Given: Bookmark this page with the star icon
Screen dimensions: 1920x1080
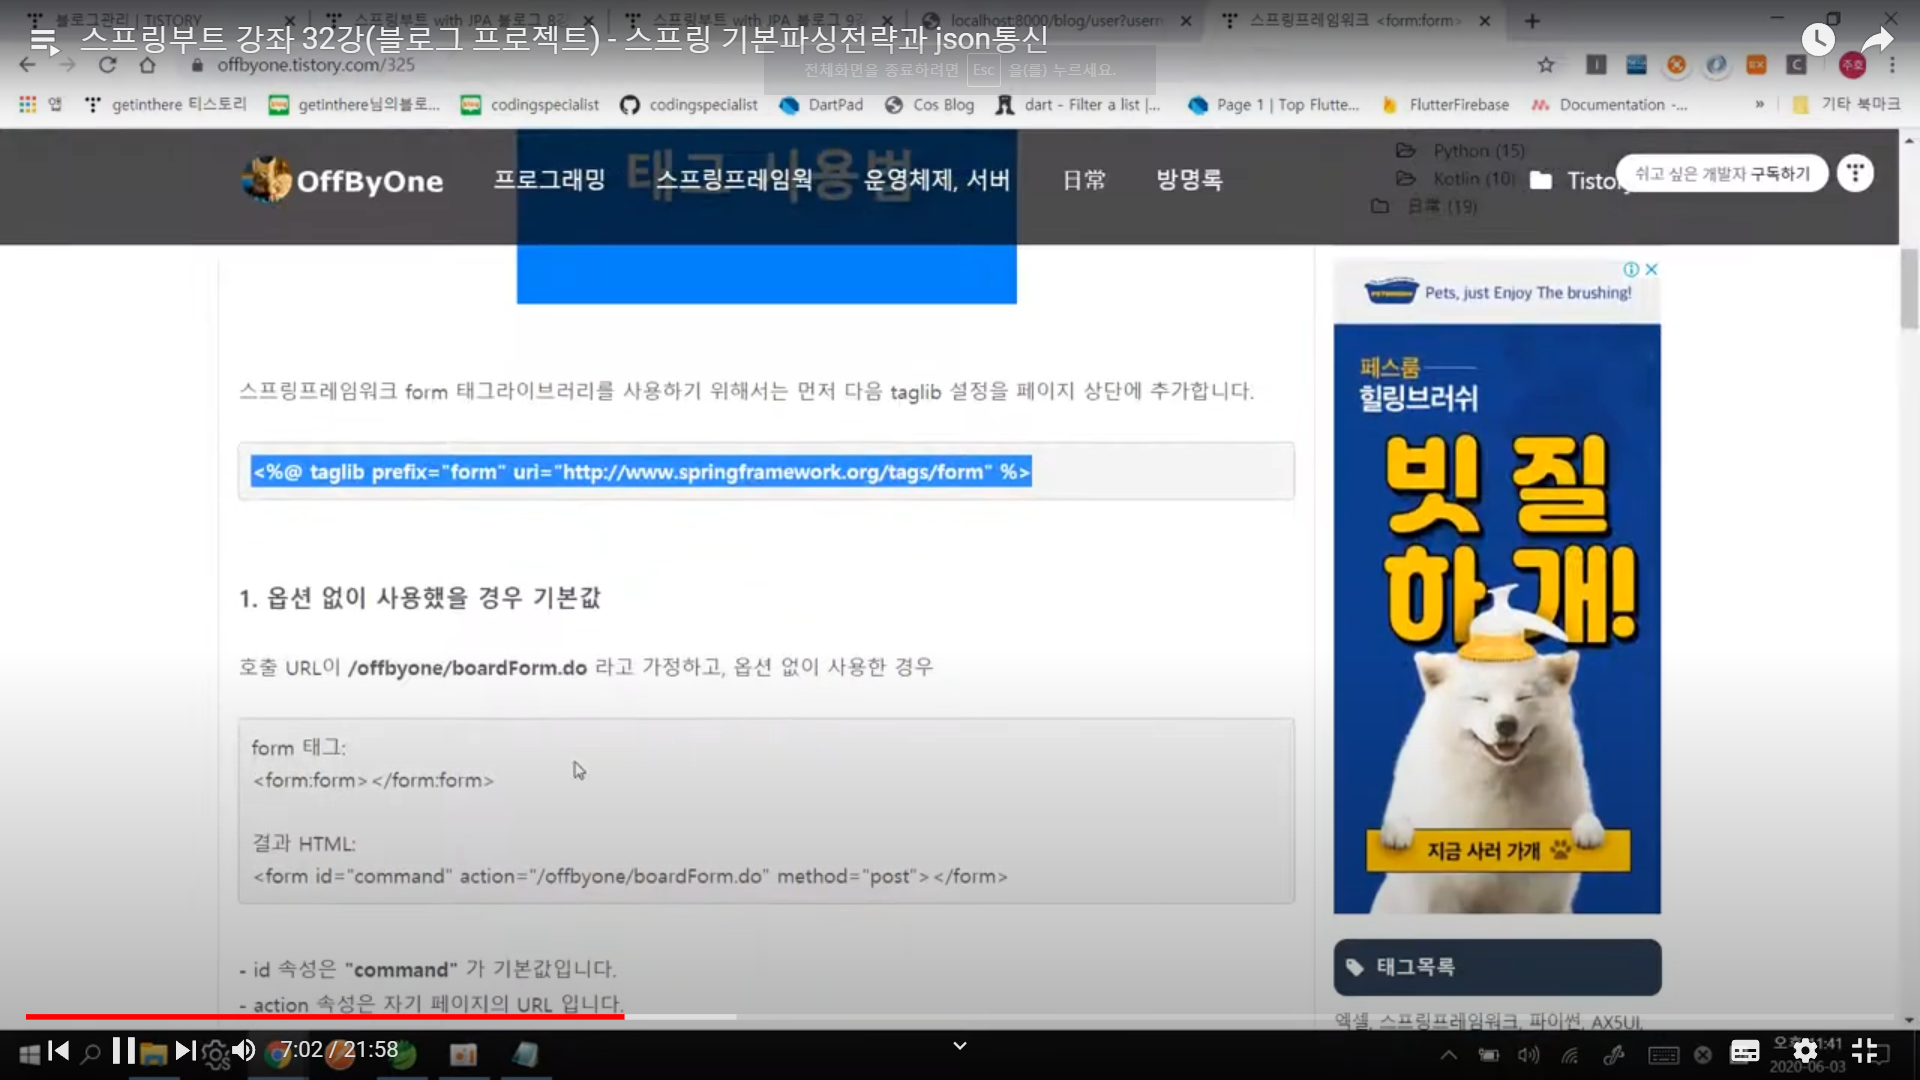Looking at the screenshot, I should pyautogui.click(x=1546, y=65).
